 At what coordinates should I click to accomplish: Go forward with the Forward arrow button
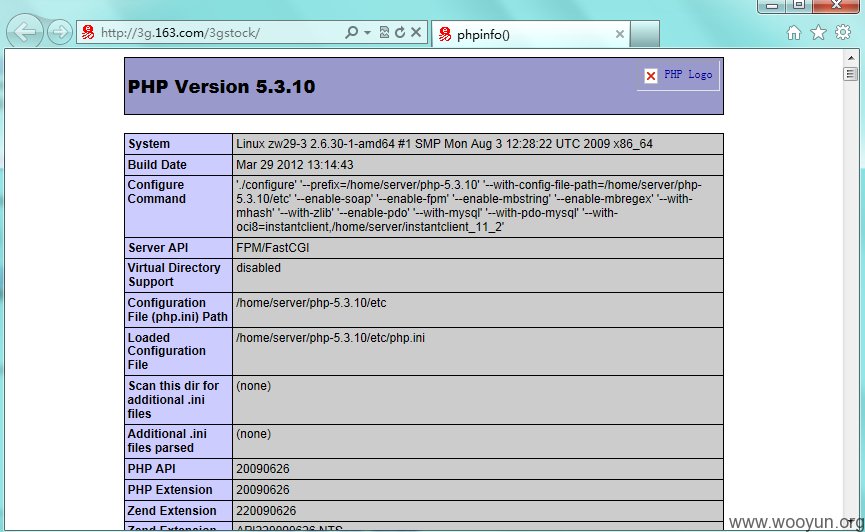click(60, 32)
